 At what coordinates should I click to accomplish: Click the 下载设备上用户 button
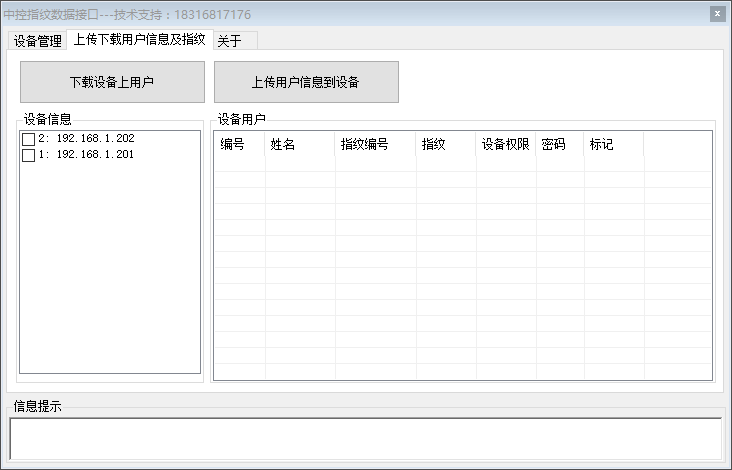112,82
